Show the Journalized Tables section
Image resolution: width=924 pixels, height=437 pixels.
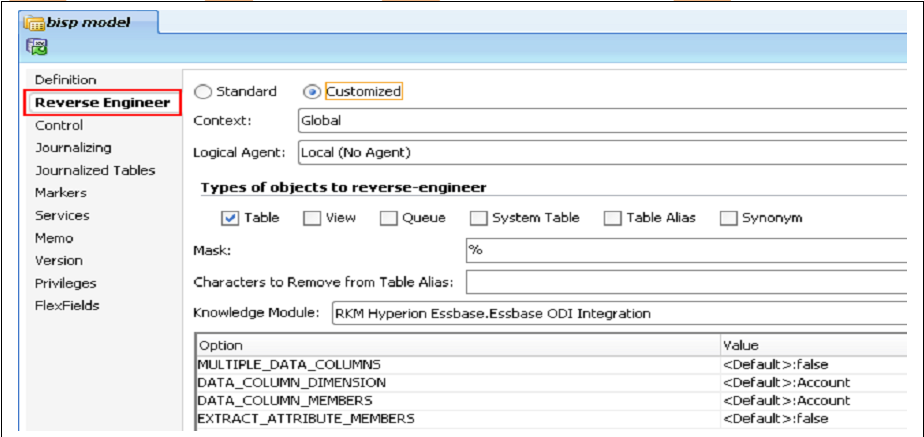pos(95,170)
